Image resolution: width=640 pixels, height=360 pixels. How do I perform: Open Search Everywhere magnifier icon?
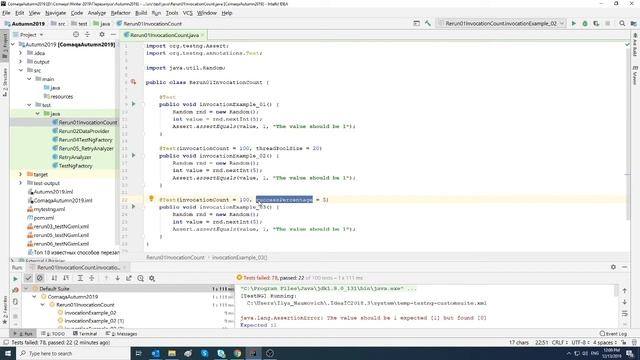622,24
